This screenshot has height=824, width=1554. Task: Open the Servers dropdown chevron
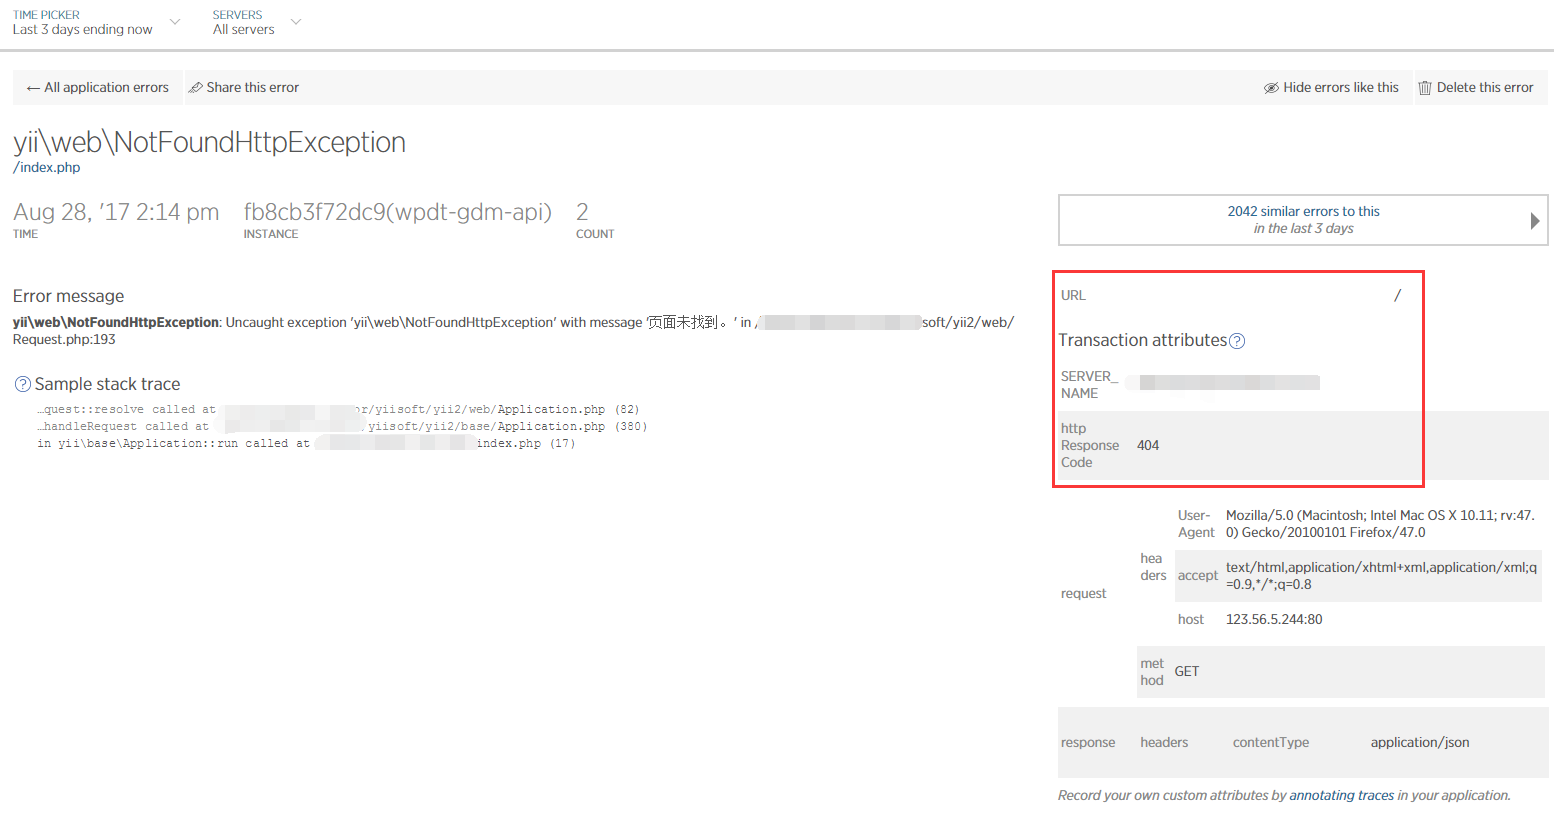coord(295,22)
